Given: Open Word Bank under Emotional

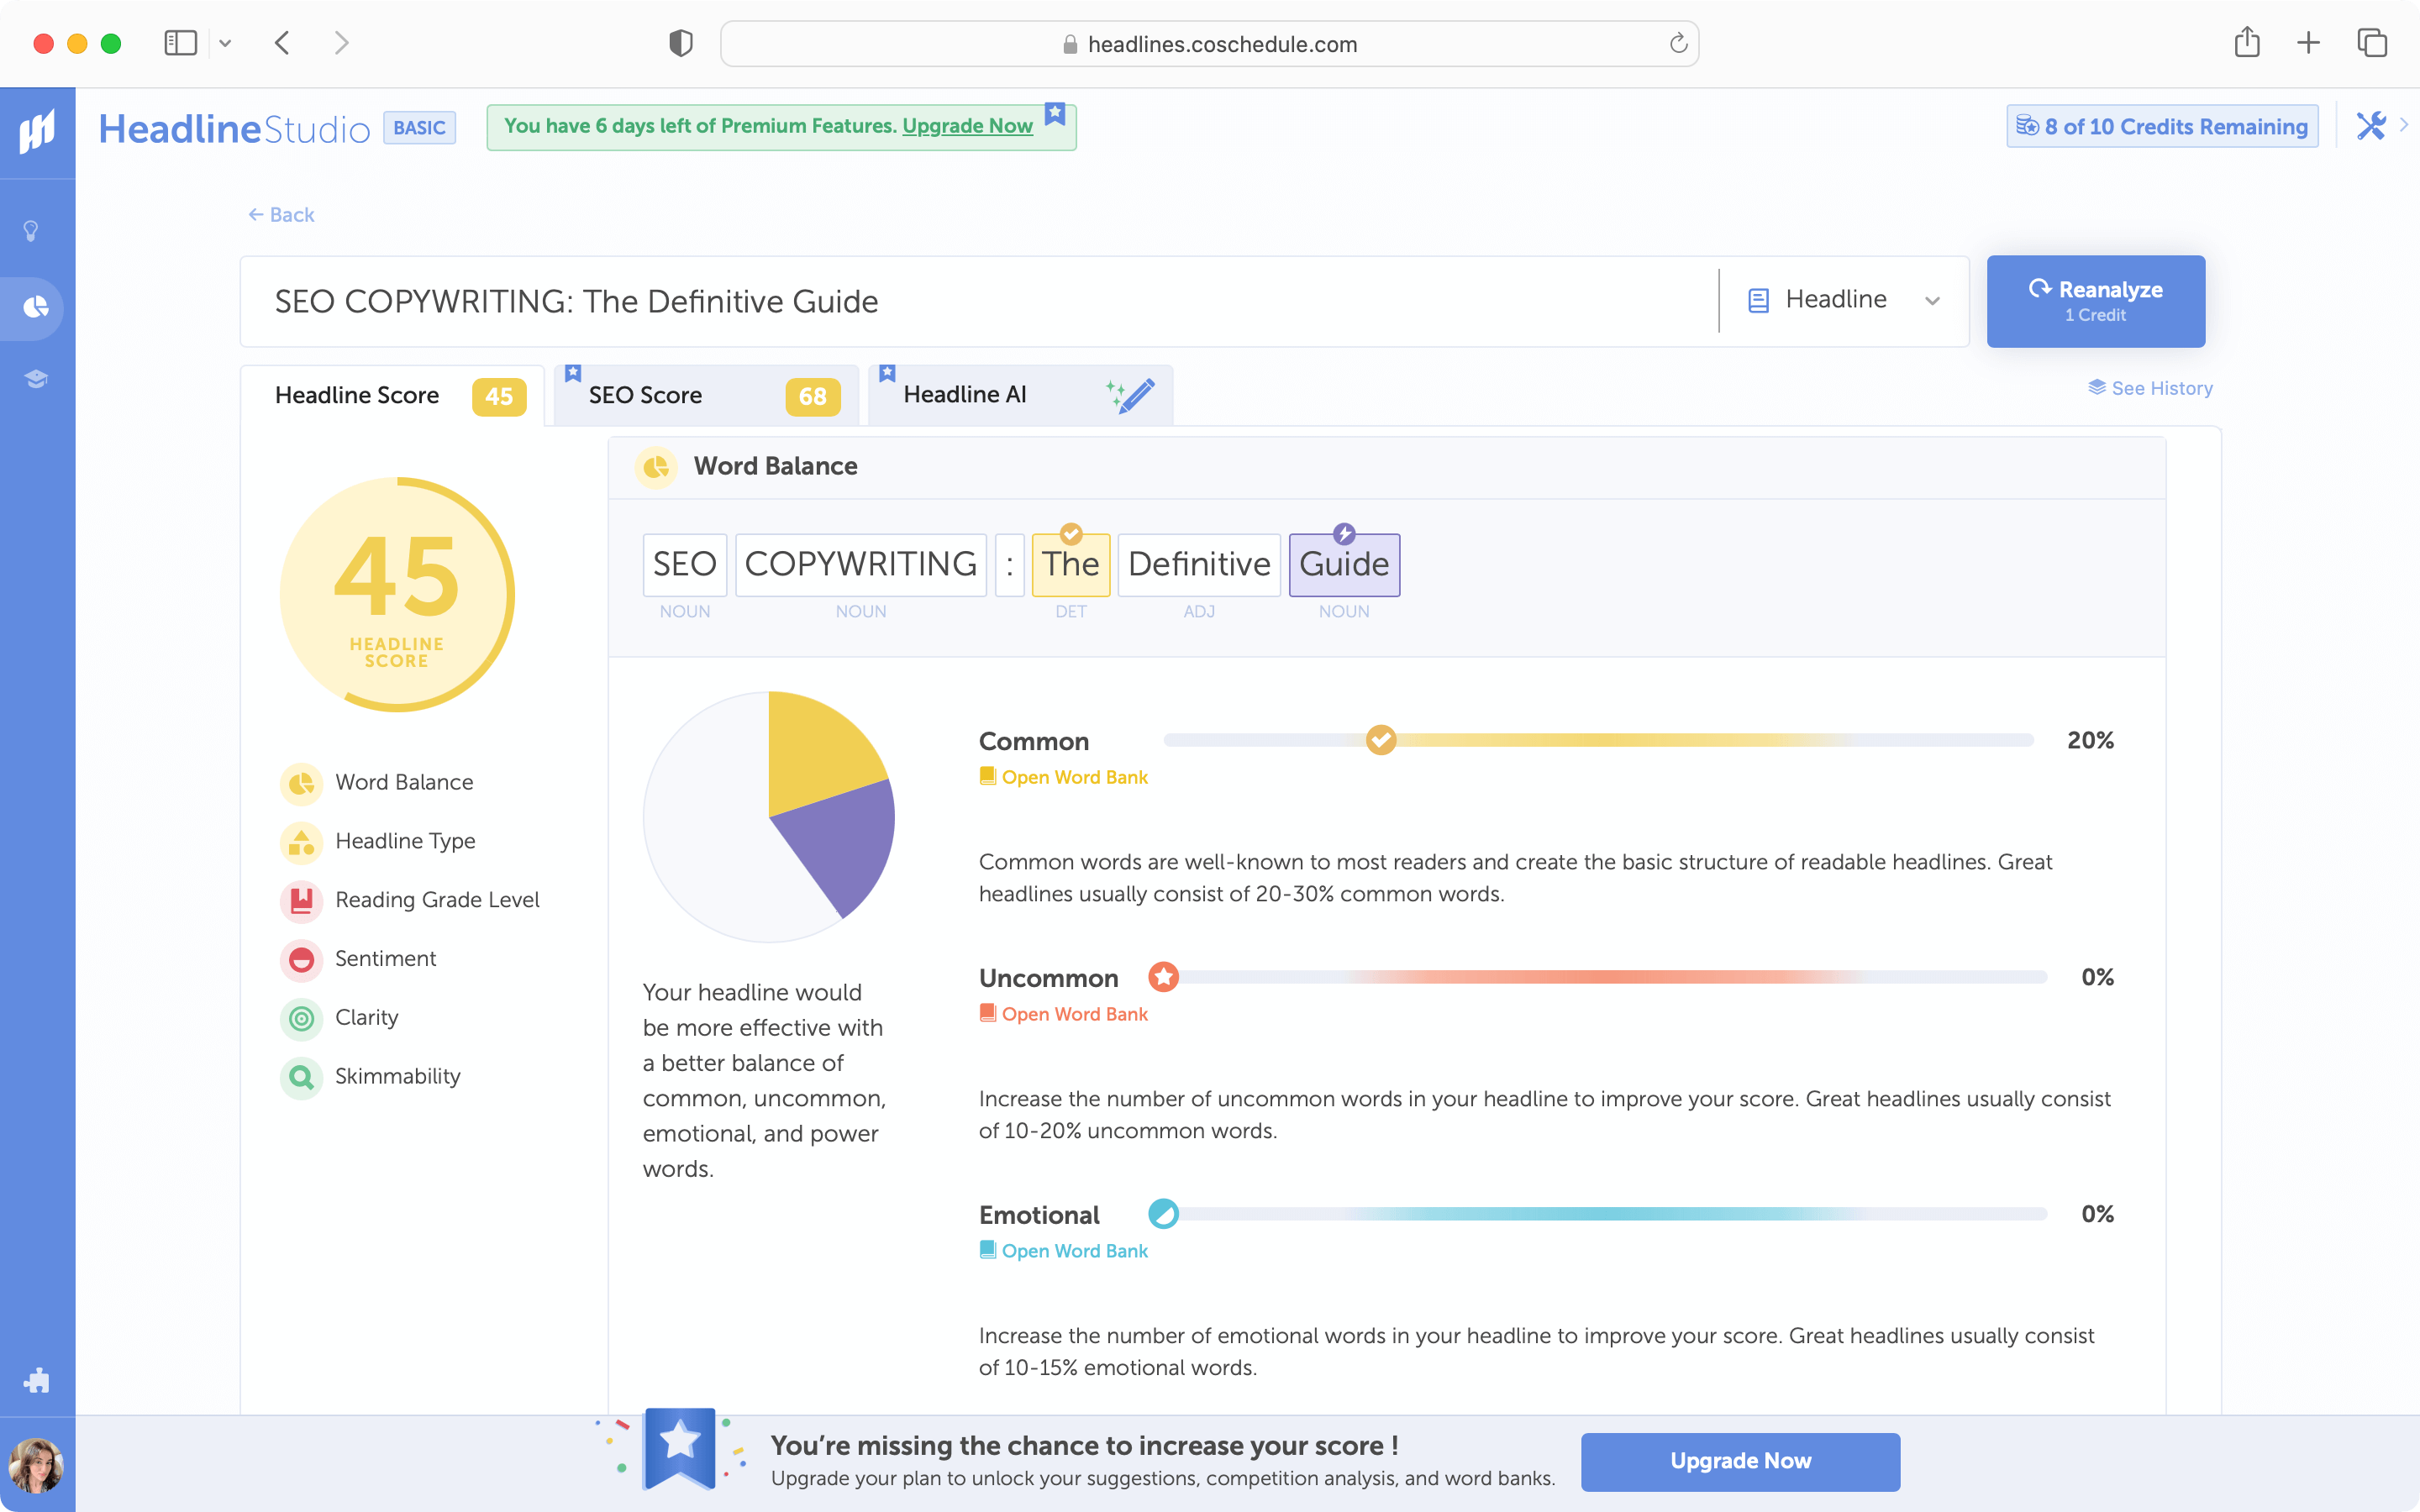Looking at the screenshot, I should pyautogui.click(x=1063, y=1251).
